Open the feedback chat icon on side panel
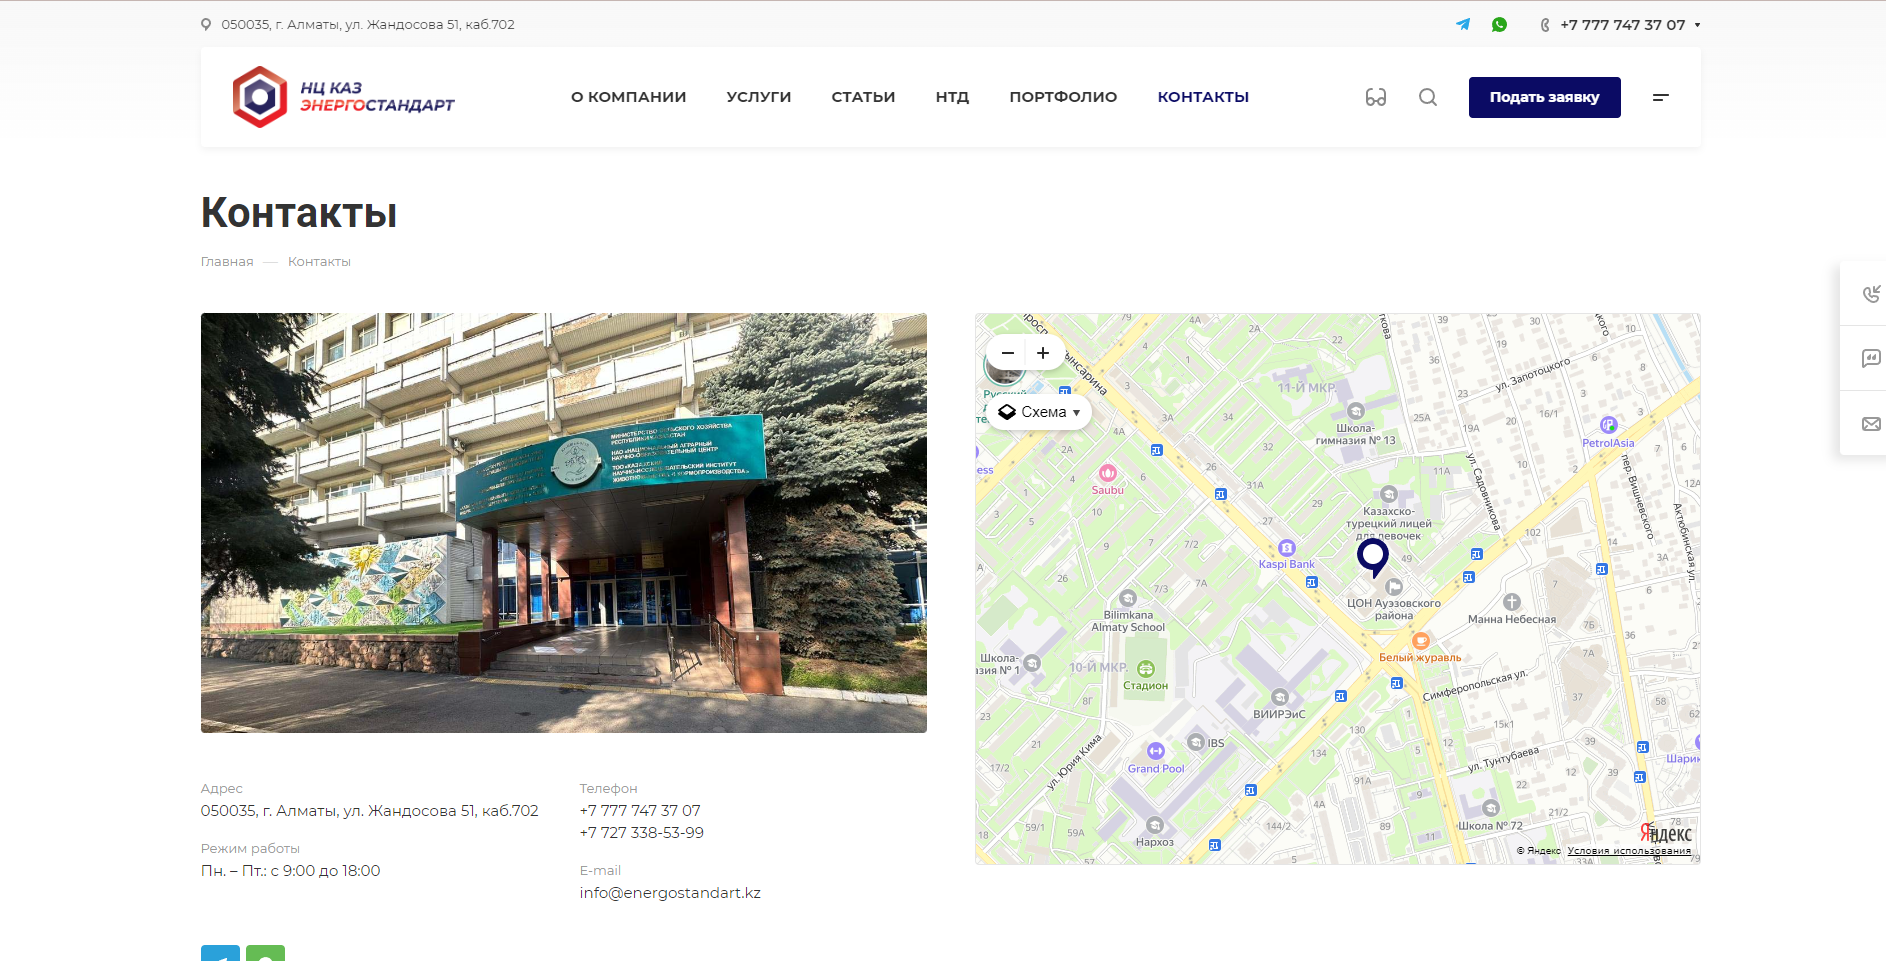Image resolution: width=1886 pixels, height=961 pixels. tap(1871, 358)
